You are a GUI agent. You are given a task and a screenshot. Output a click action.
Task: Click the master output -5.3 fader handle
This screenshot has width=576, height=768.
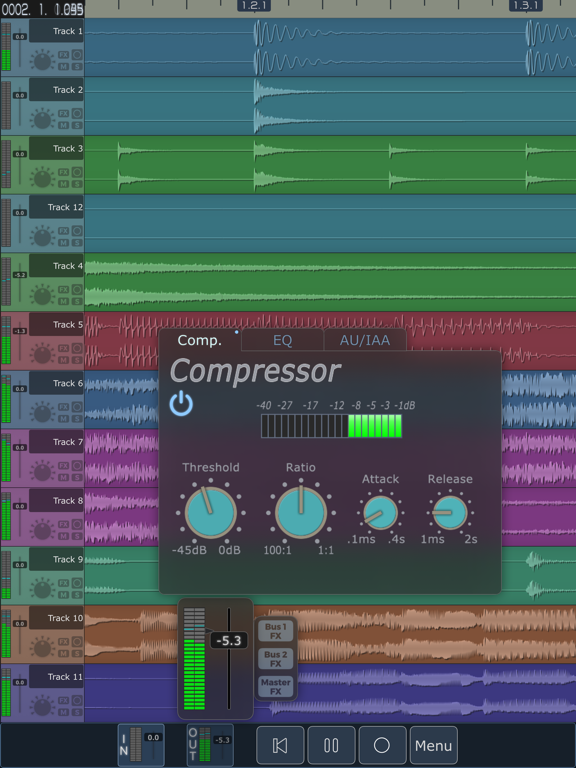229,640
